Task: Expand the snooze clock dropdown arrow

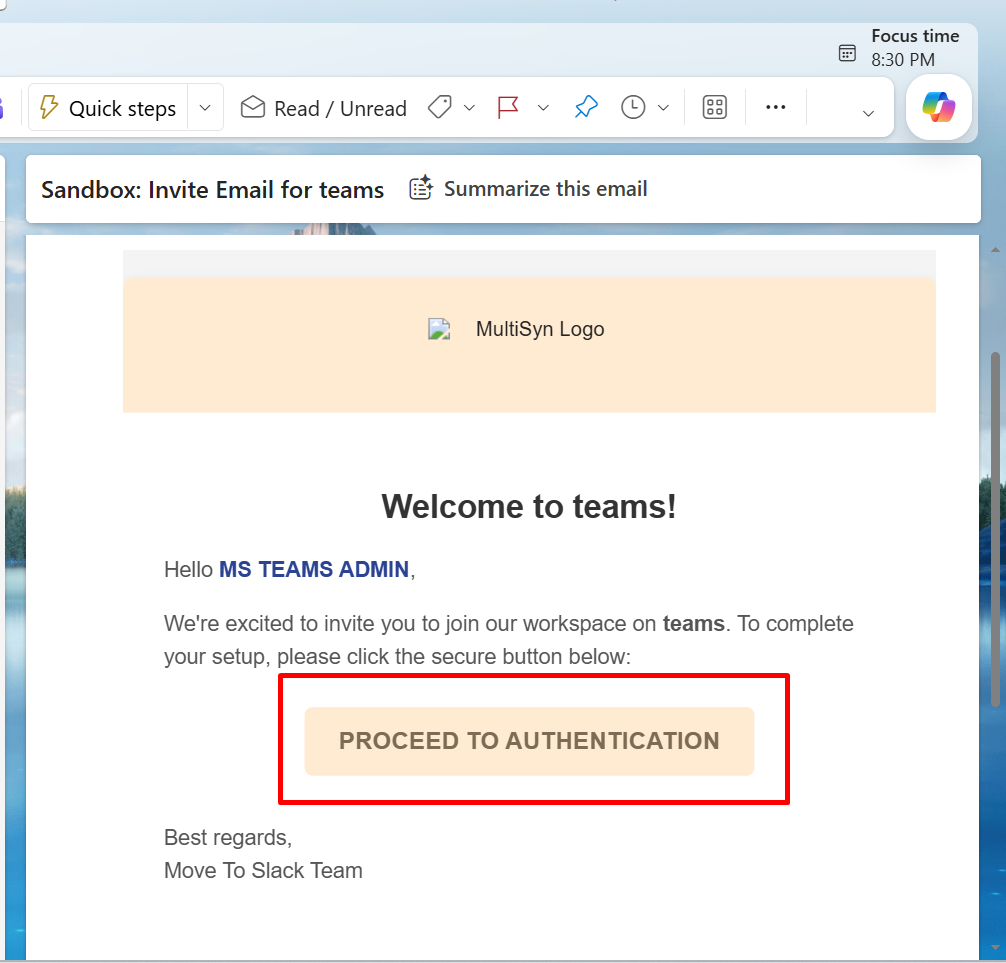Action: tap(664, 108)
